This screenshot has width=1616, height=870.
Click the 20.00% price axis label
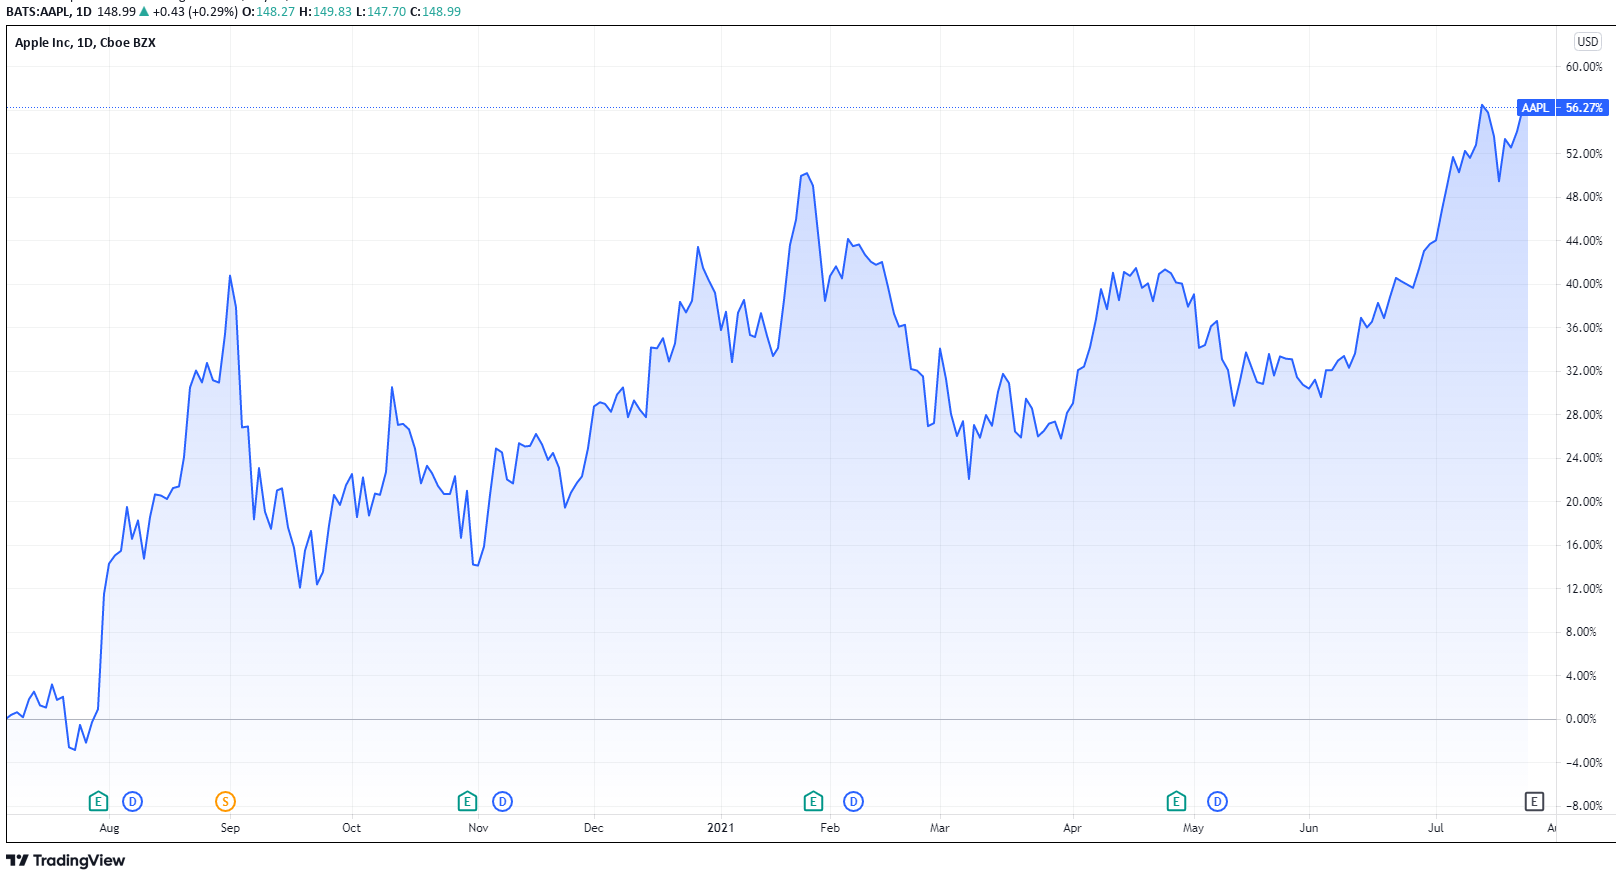1584,502
